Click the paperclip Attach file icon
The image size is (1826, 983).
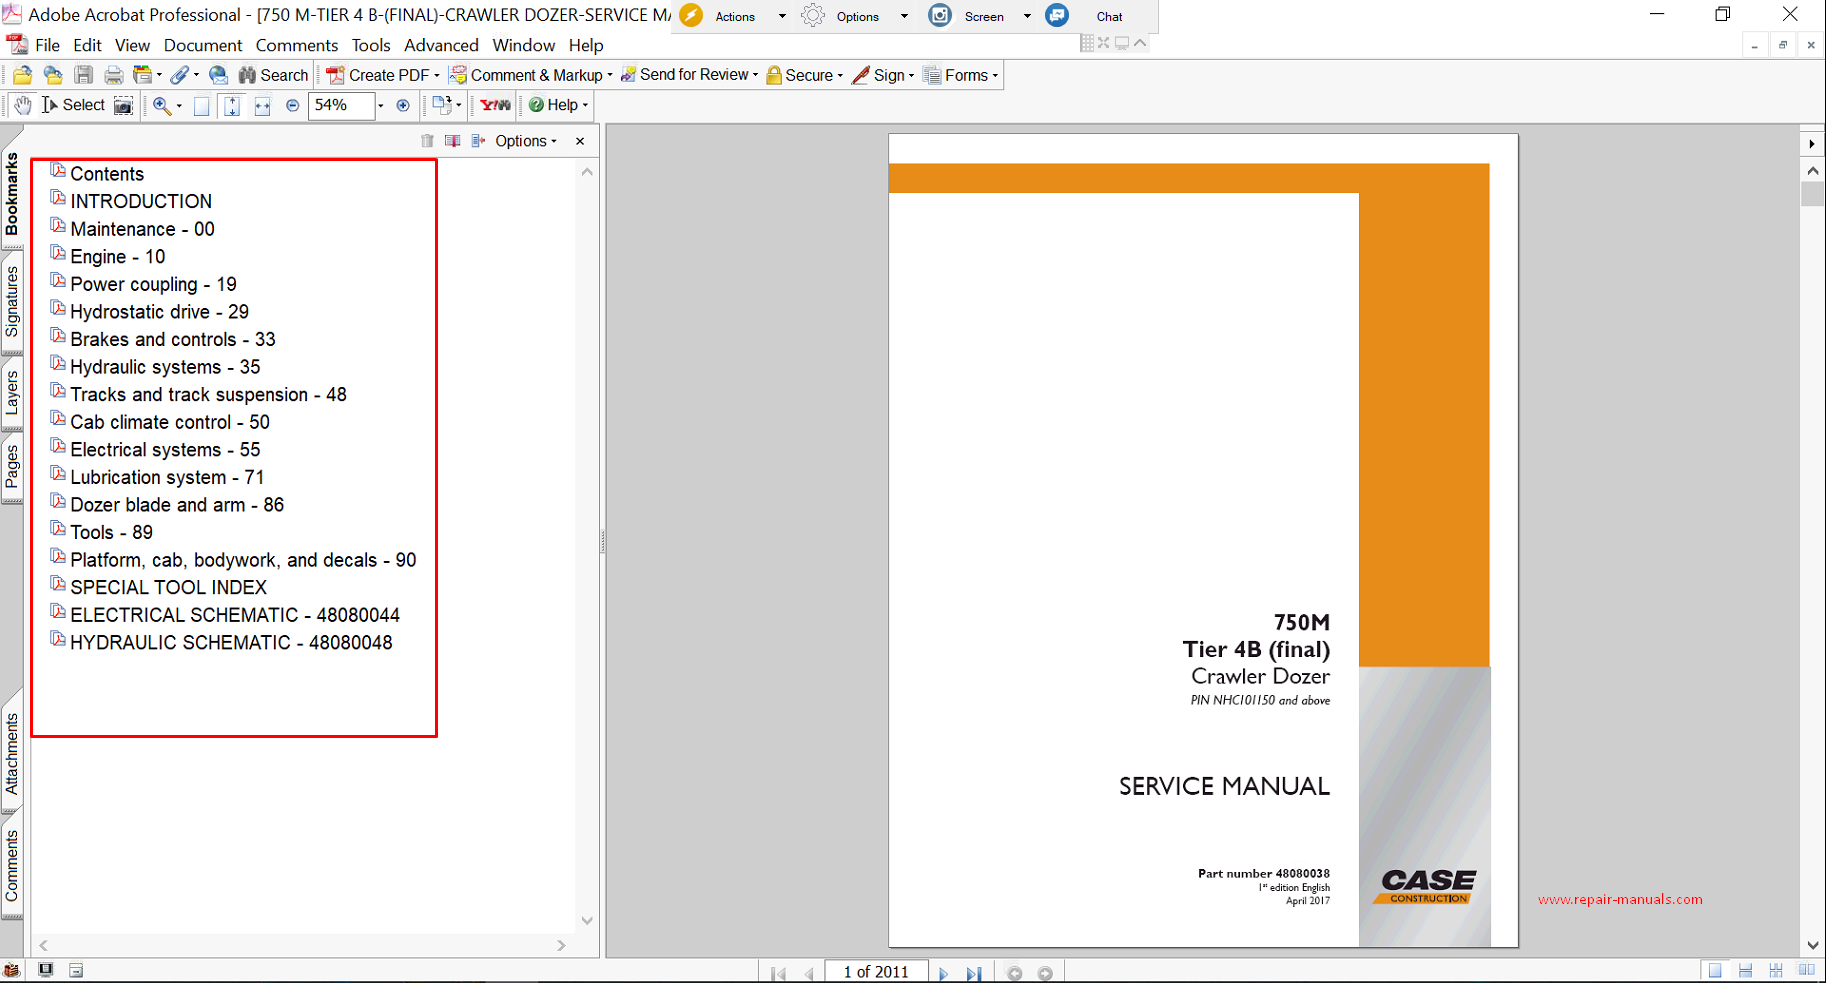coord(179,75)
